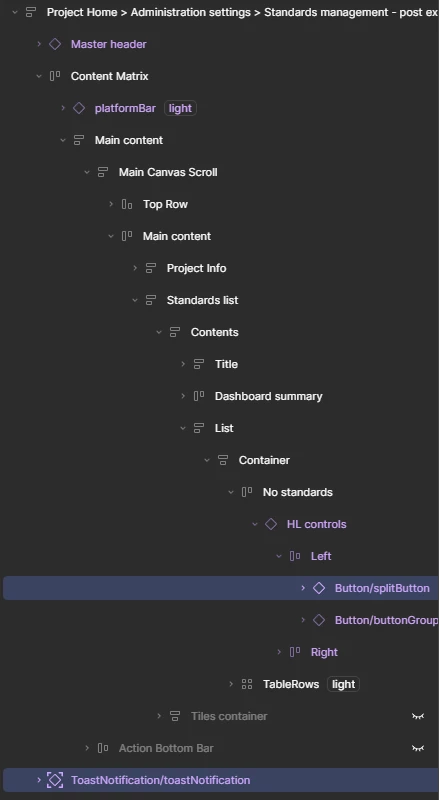Collapse the No standards frame
The width and height of the screenshot is (439, 800).
click(231, 492)
